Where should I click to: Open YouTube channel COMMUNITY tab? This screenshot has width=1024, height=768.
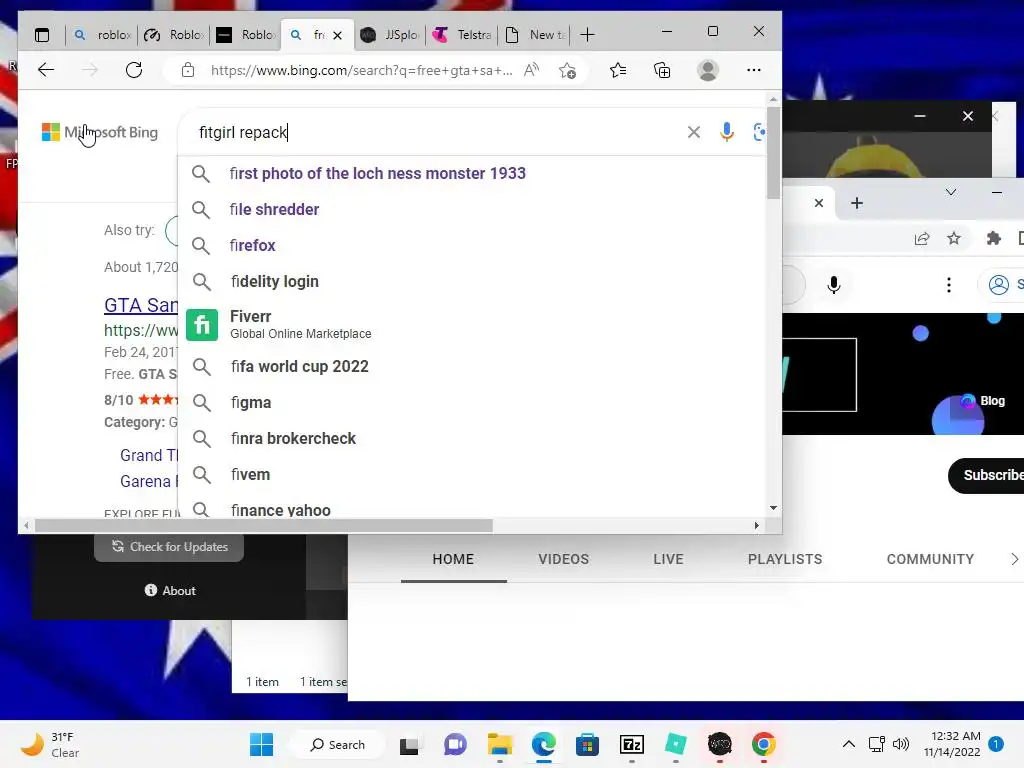[x=930, y=560]
